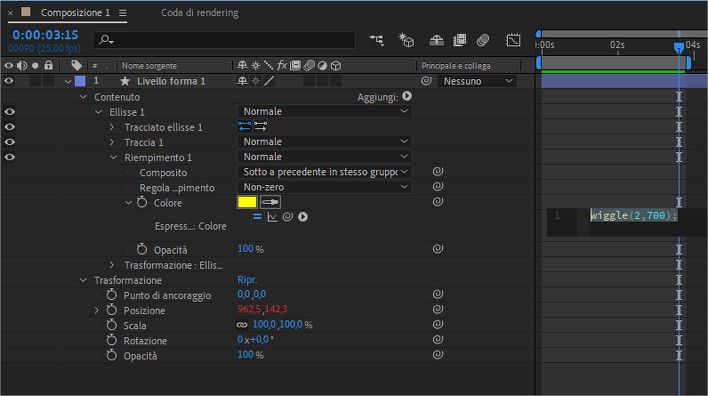Click the Scala value 100,0
Viewport: 708px width, 396px height.
click(264, 325)
